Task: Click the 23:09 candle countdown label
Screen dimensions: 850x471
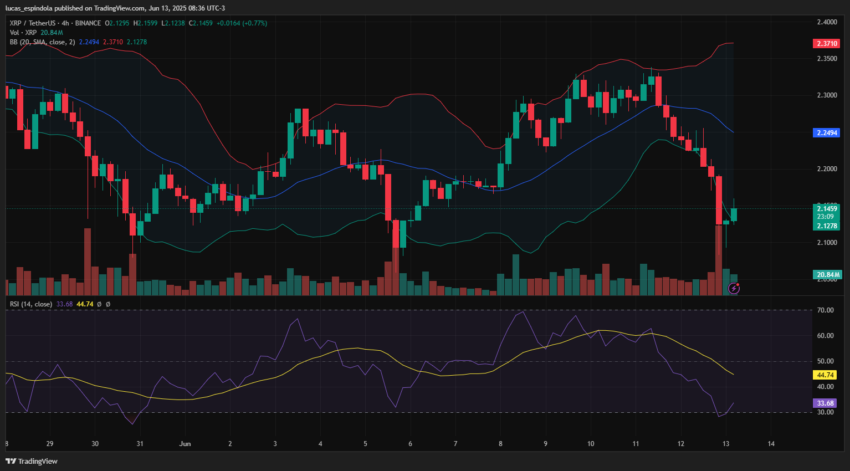Action: pyautogui.click(x=825, y=217)
